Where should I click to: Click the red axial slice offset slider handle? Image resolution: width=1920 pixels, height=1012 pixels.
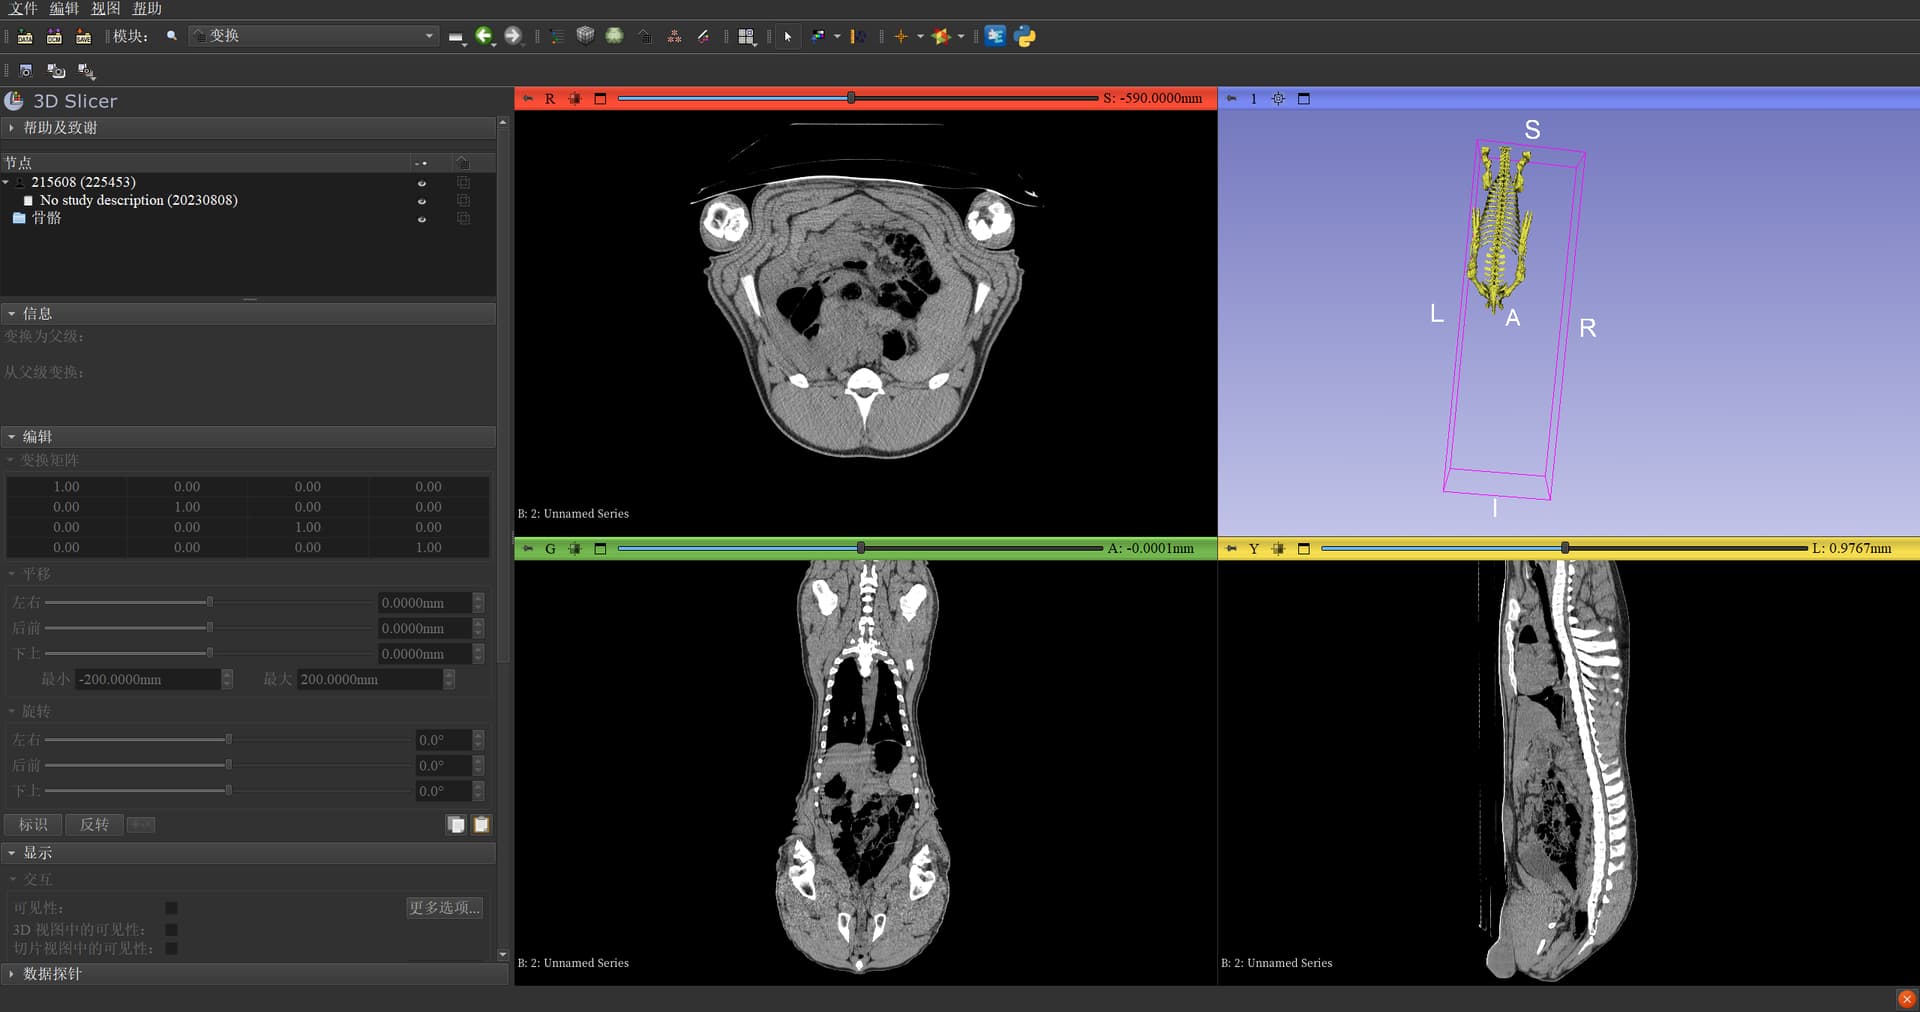point(851,98)
